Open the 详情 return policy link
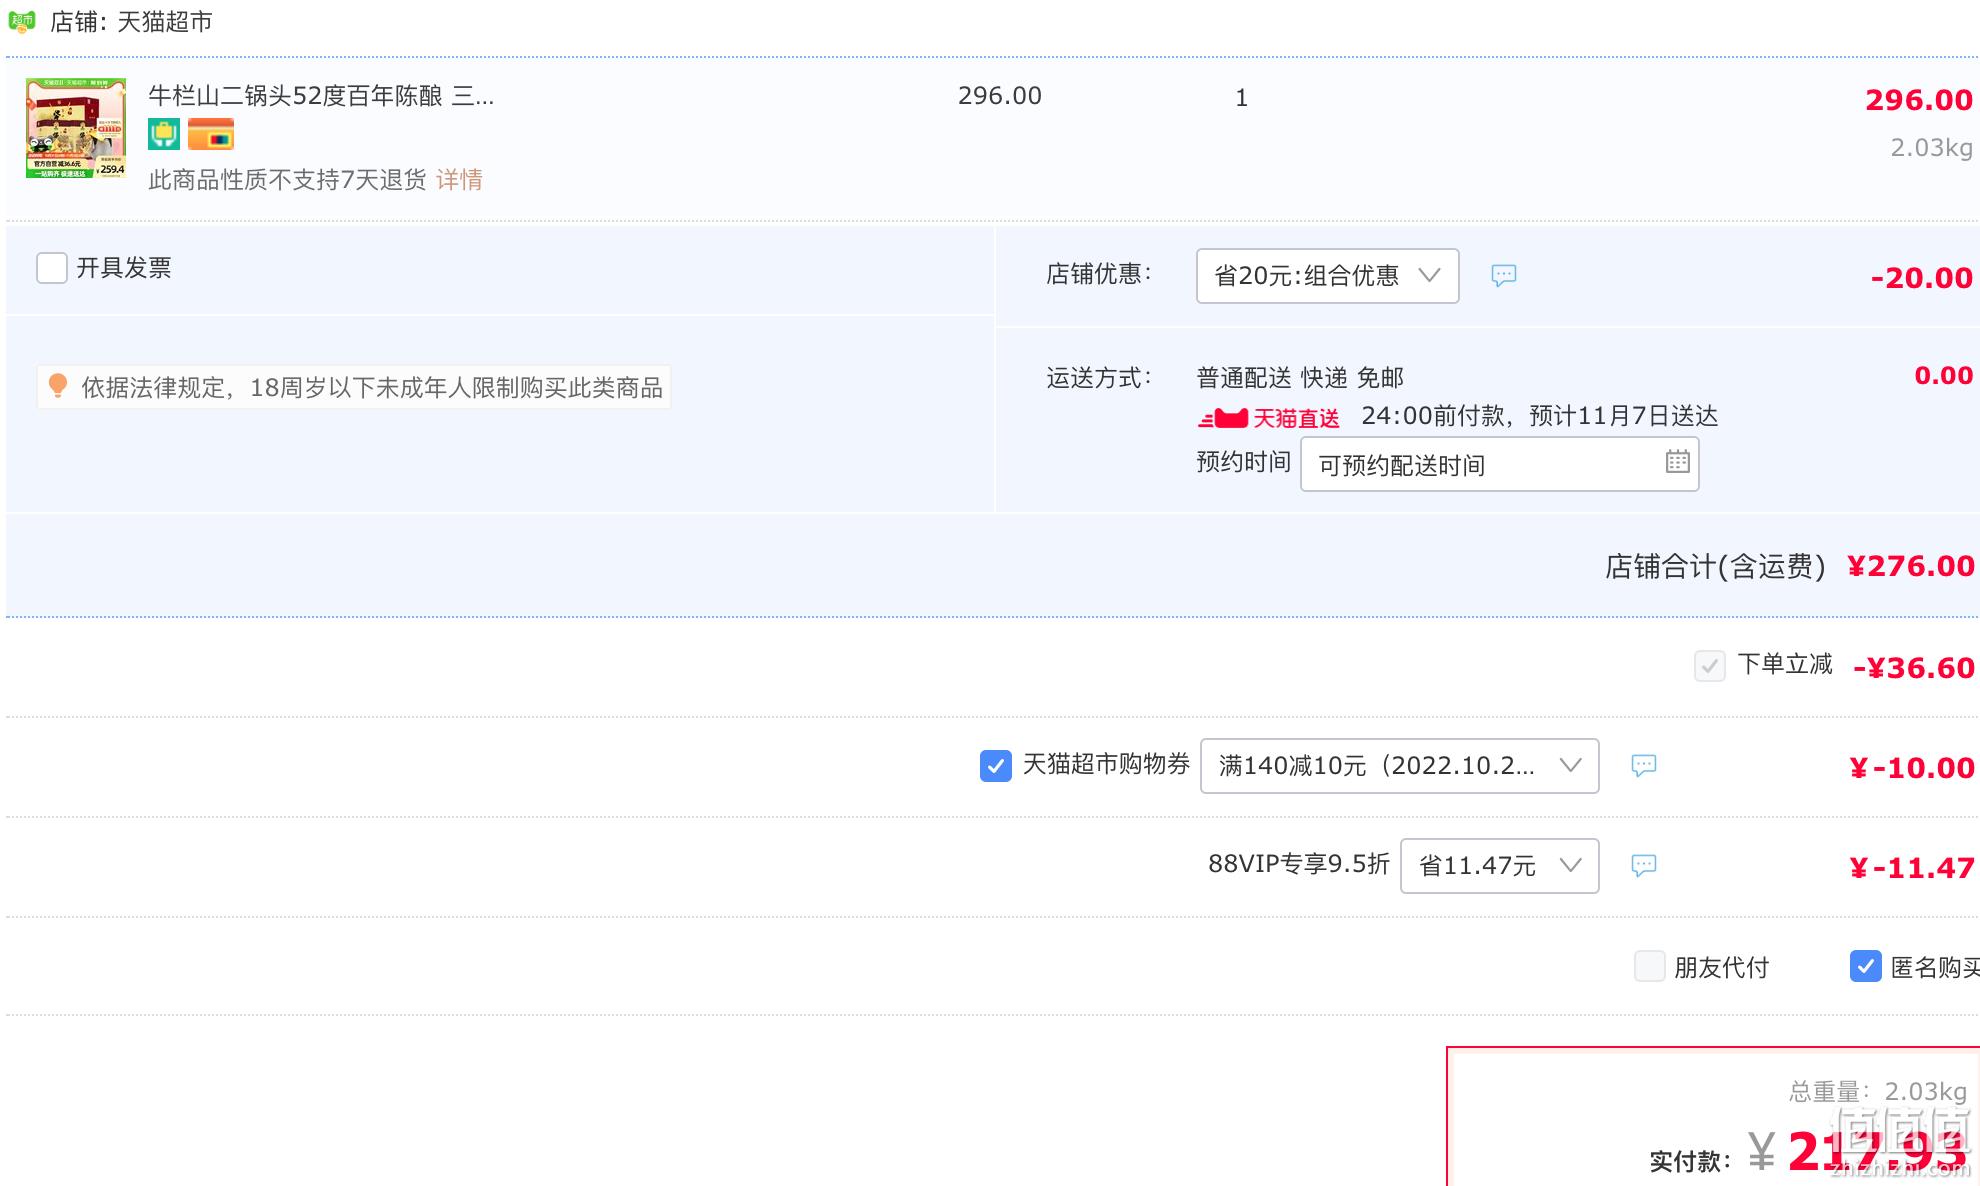 [x=459, y=179]
